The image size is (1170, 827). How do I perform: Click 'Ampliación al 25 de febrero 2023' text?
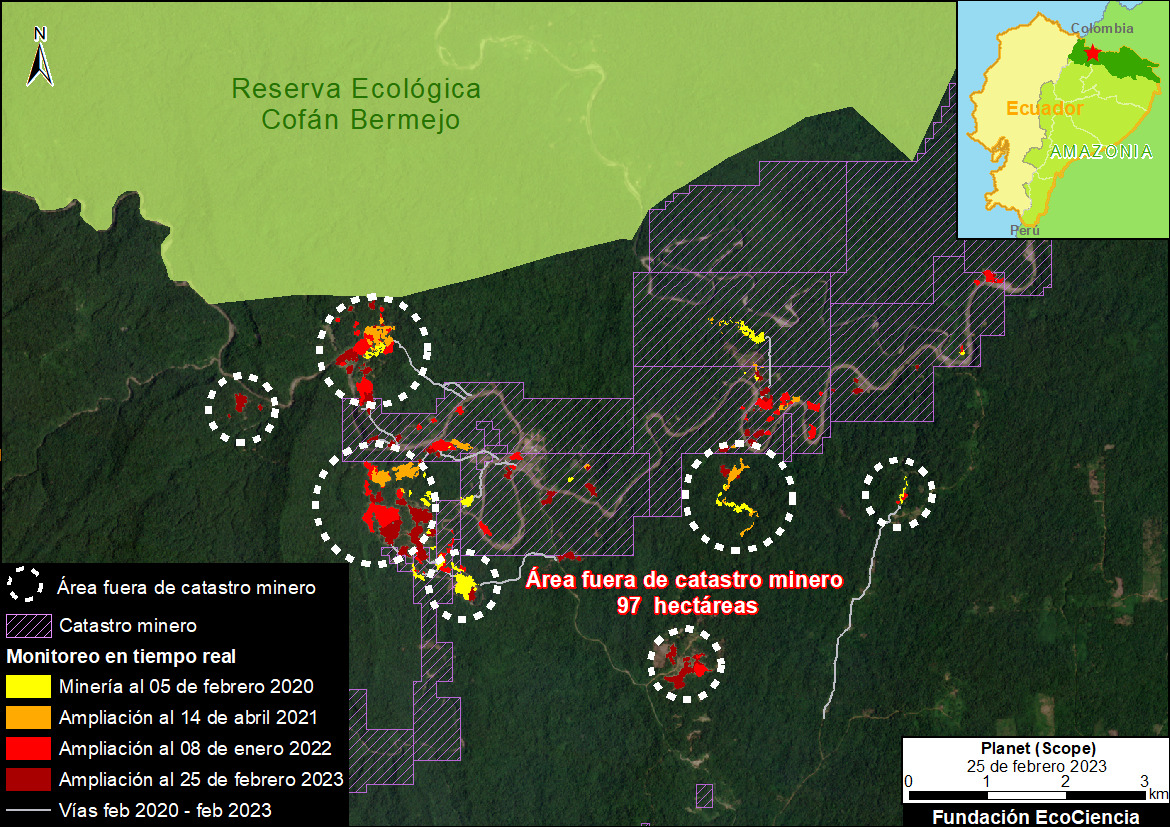click(201, 779)
